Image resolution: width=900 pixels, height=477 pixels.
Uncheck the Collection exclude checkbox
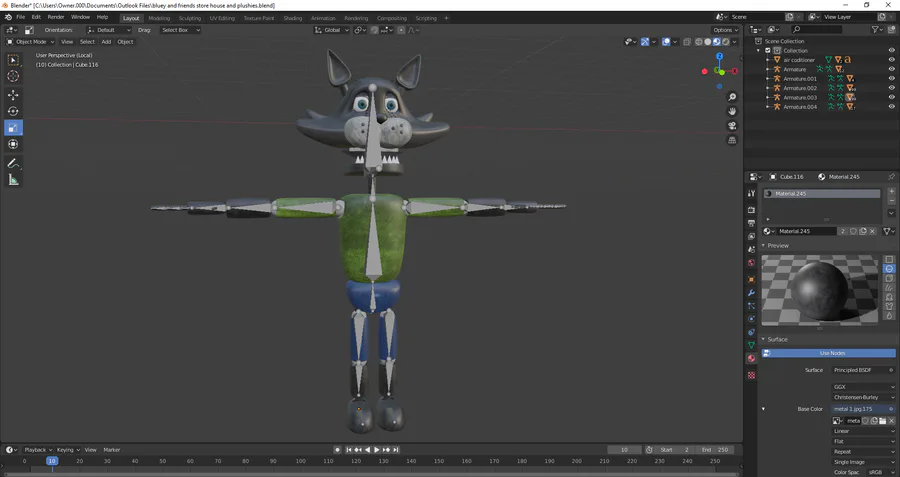click(x=767, y=51)
